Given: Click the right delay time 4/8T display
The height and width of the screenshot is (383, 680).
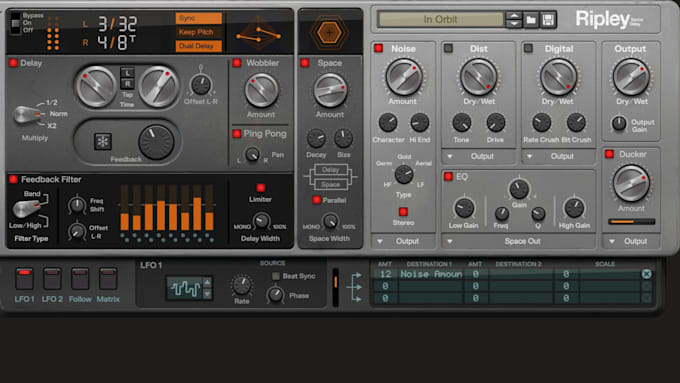Looking at the screenshot, I should point(116,43).
